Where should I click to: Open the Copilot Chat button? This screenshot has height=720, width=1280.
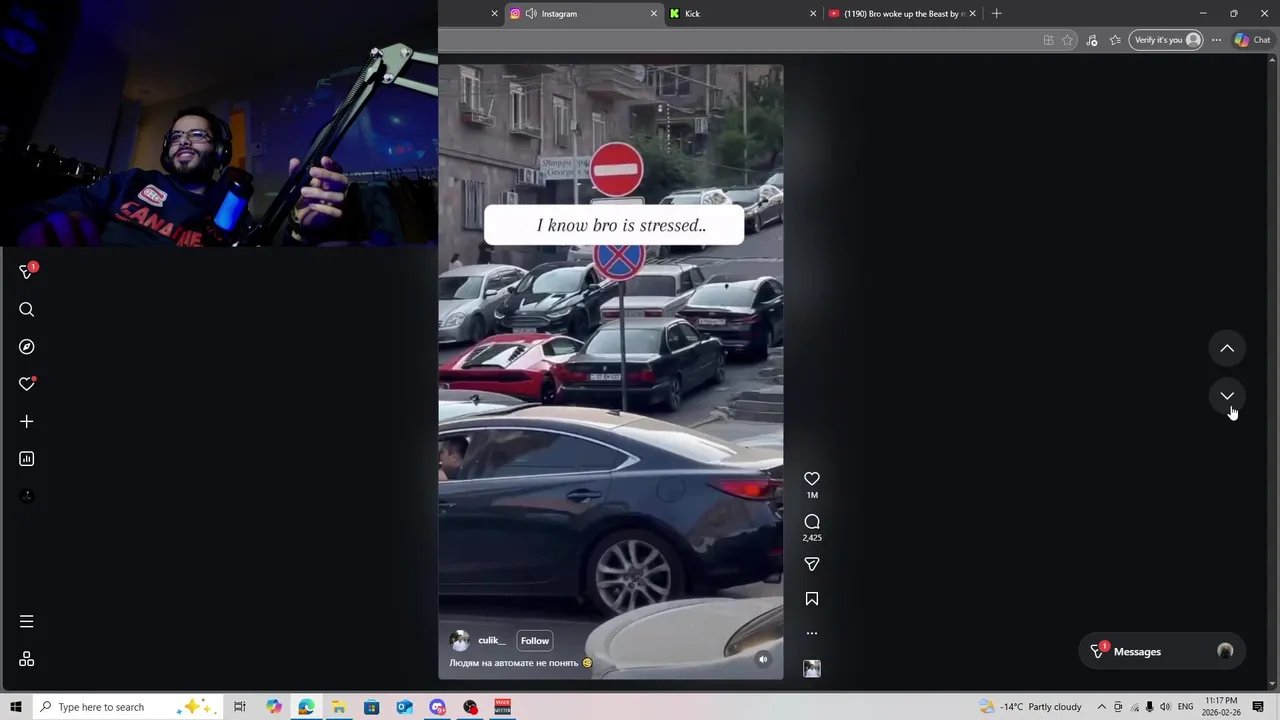(1252, 40)
